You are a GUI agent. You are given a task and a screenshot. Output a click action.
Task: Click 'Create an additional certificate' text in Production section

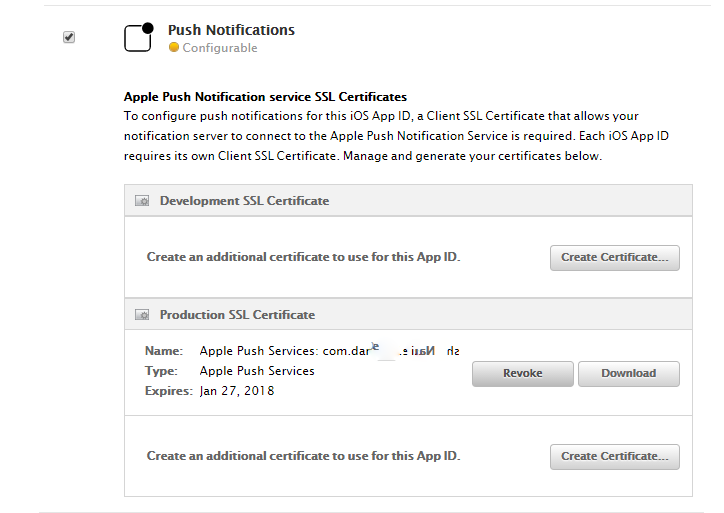click(303, 456)
